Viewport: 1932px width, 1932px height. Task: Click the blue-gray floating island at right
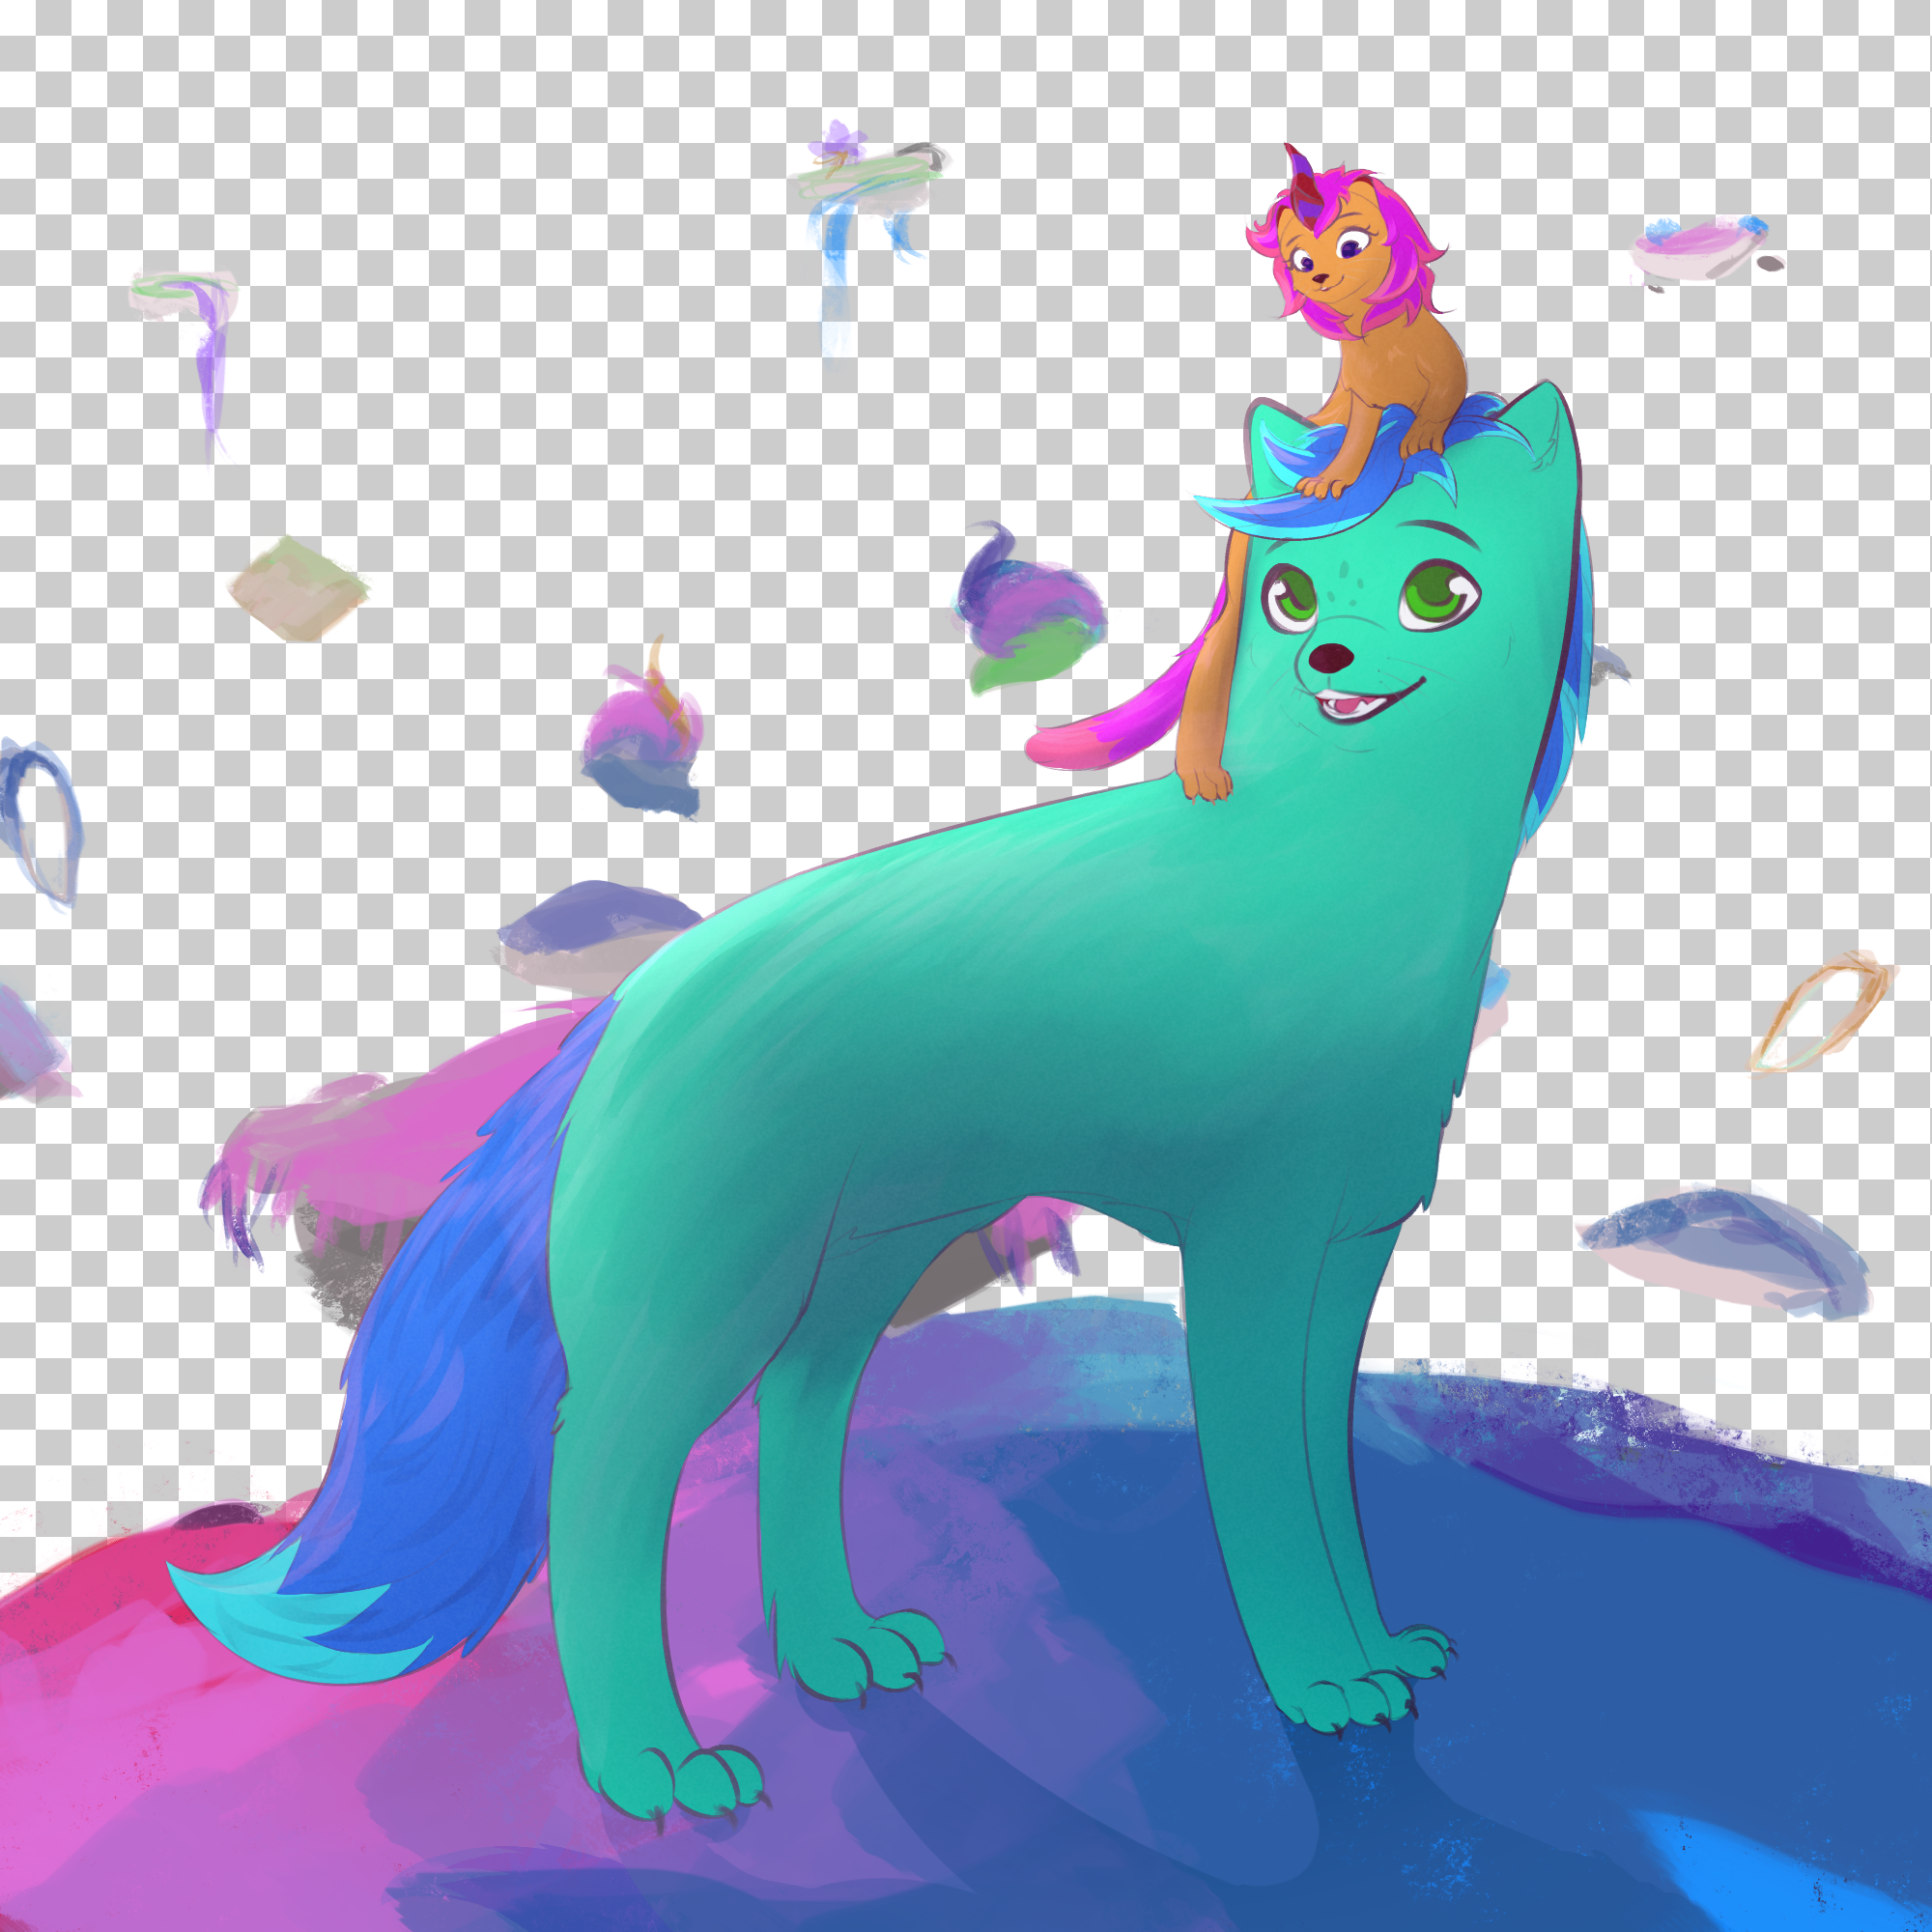(x=1725, y=1250)
